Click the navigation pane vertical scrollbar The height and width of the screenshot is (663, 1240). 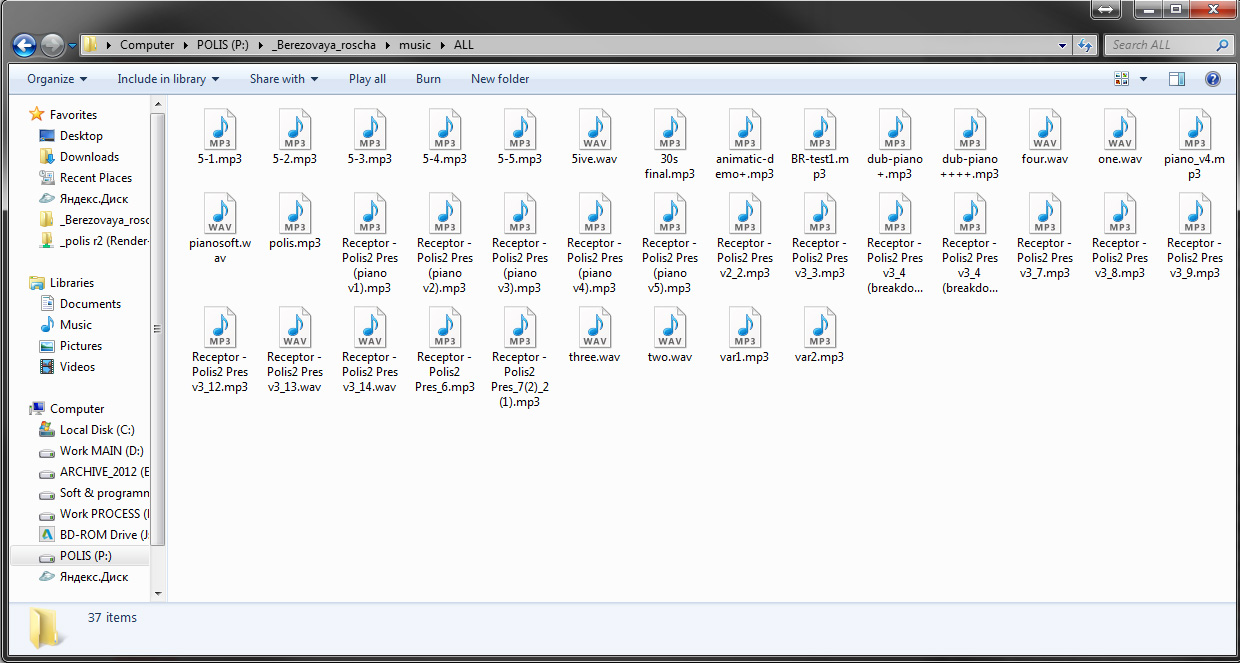158,329
